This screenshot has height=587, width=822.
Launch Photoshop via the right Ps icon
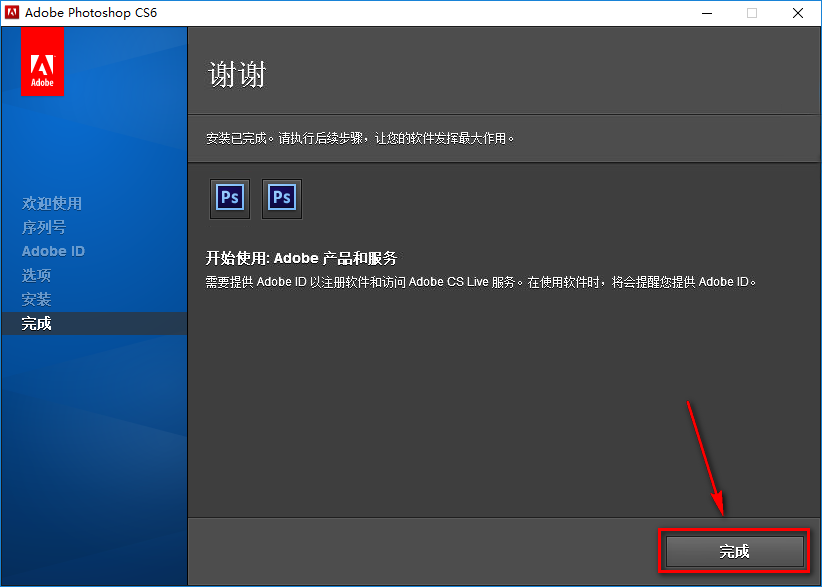tap(281, 198)
